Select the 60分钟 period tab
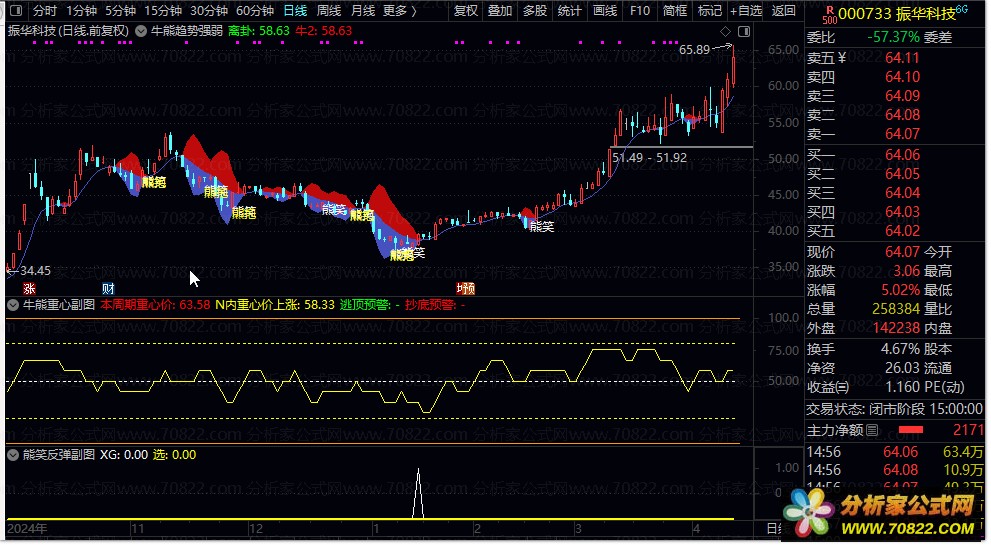This screenshot has height=545, width=991. pyautogui.click(x=255, y=11)
